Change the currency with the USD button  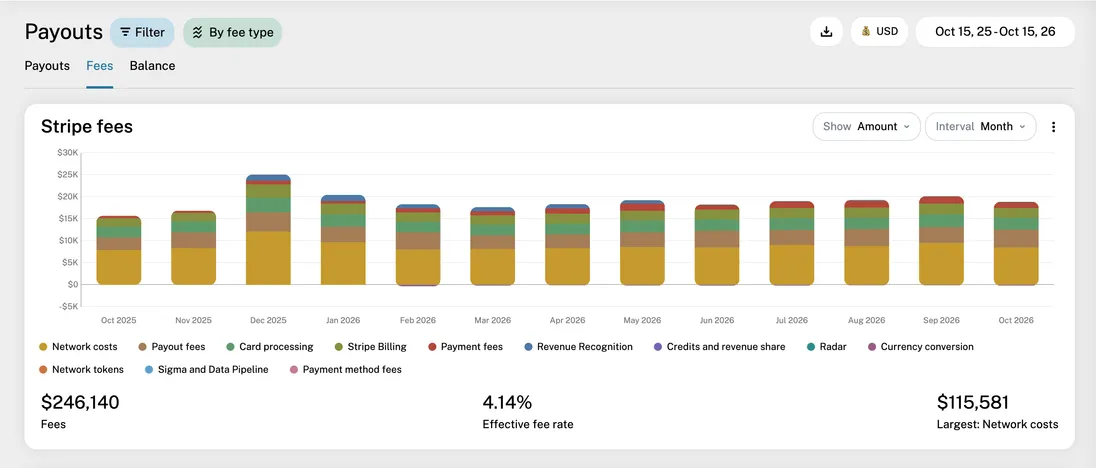pos(879,31)
